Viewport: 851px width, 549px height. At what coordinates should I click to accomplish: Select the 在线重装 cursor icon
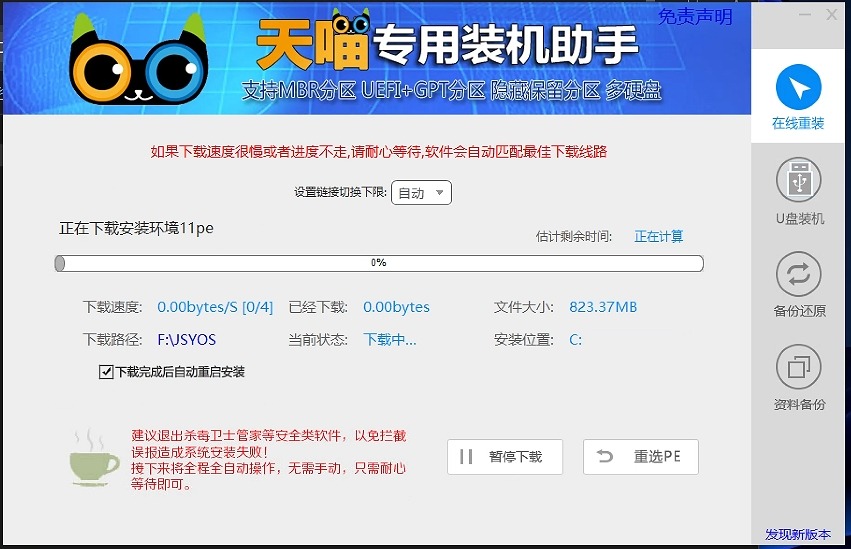point(798,88)
